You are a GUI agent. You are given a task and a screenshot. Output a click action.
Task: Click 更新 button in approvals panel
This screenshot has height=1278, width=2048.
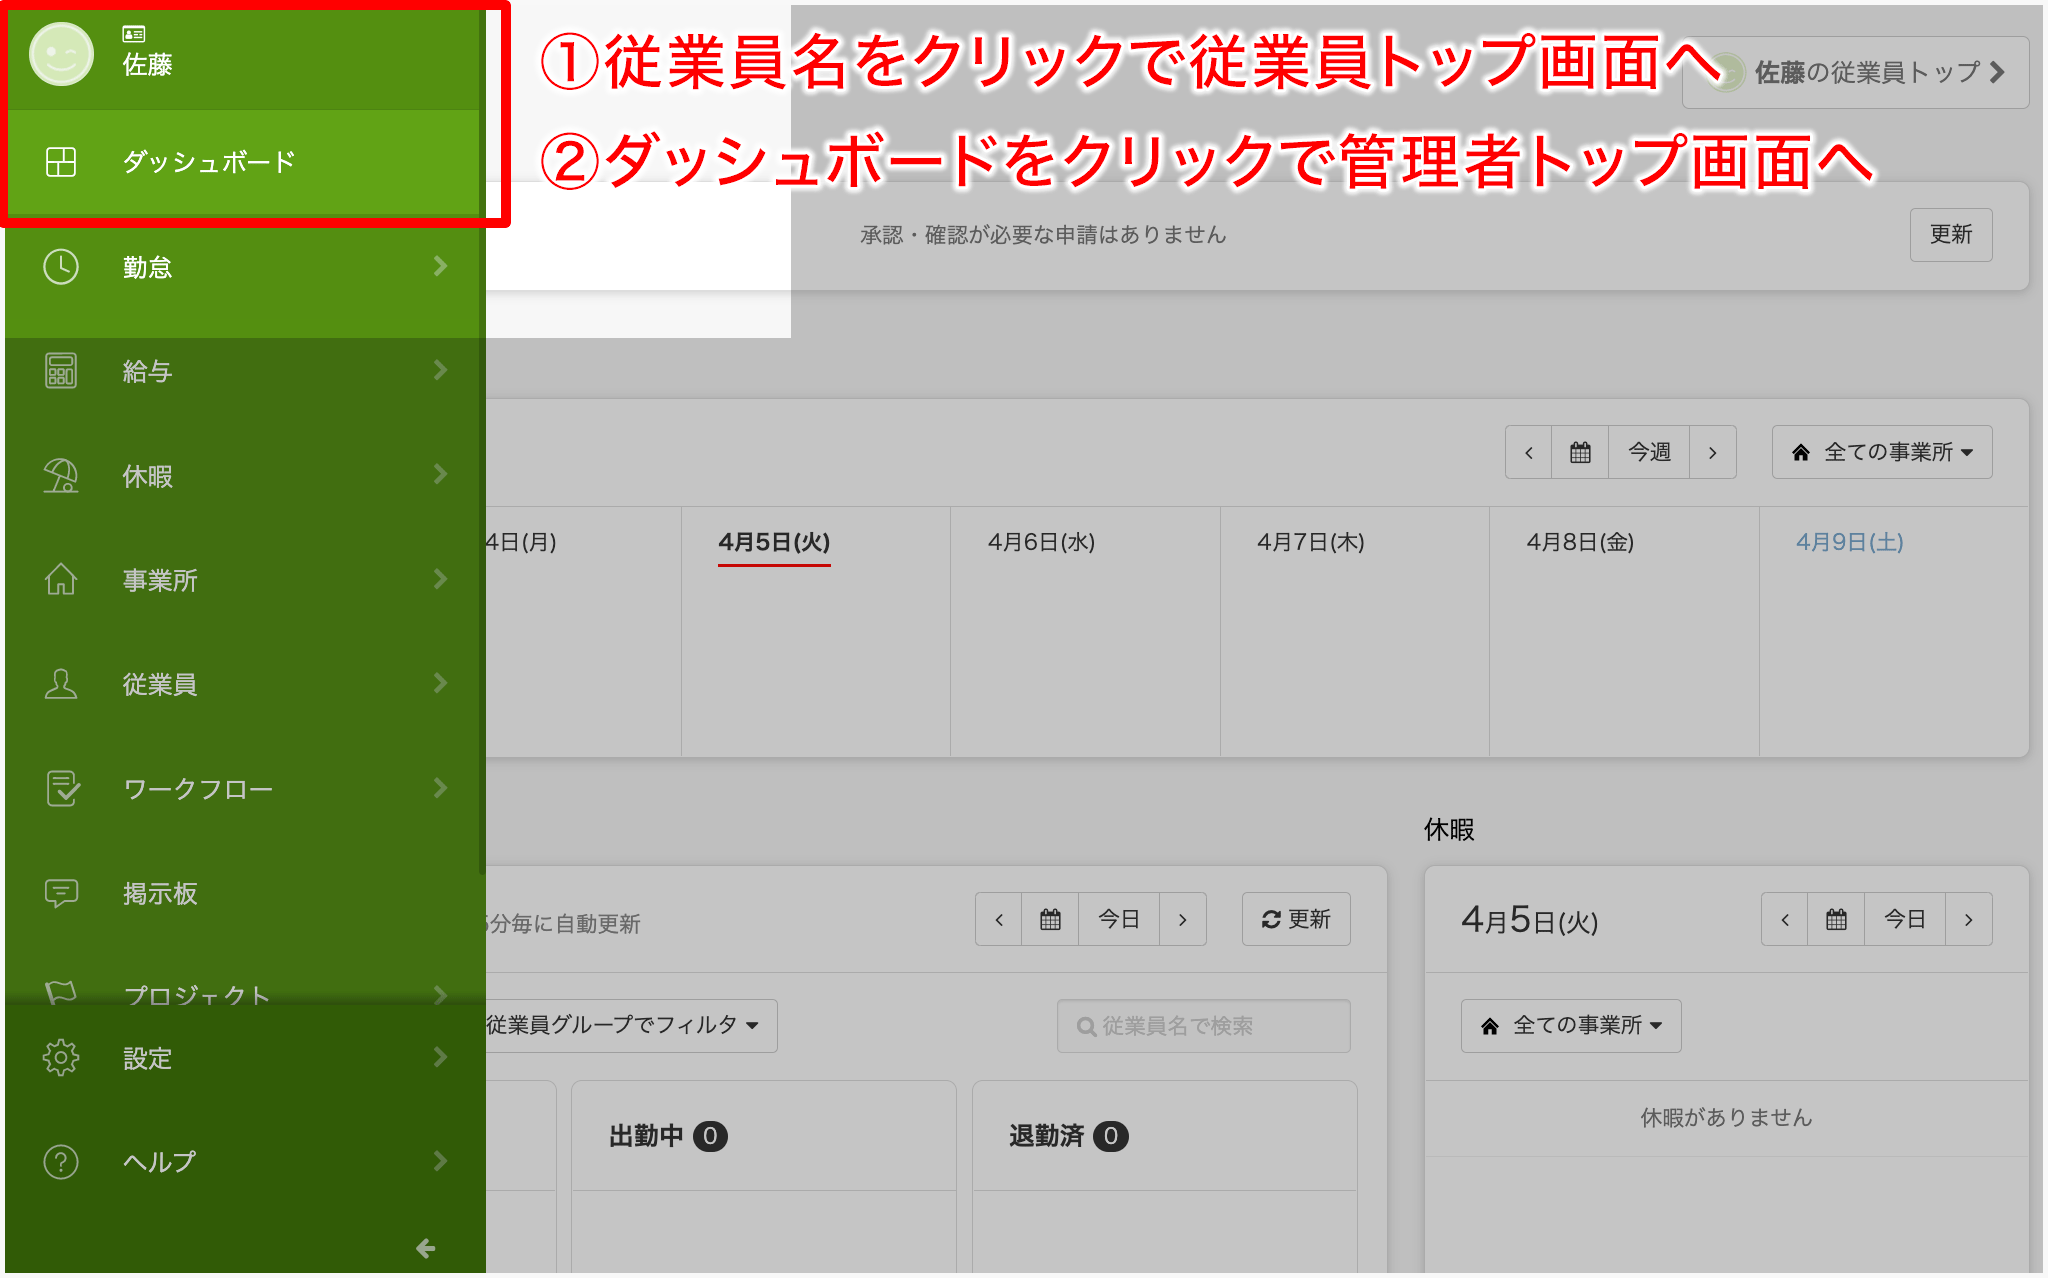[x=1951, y=235]
